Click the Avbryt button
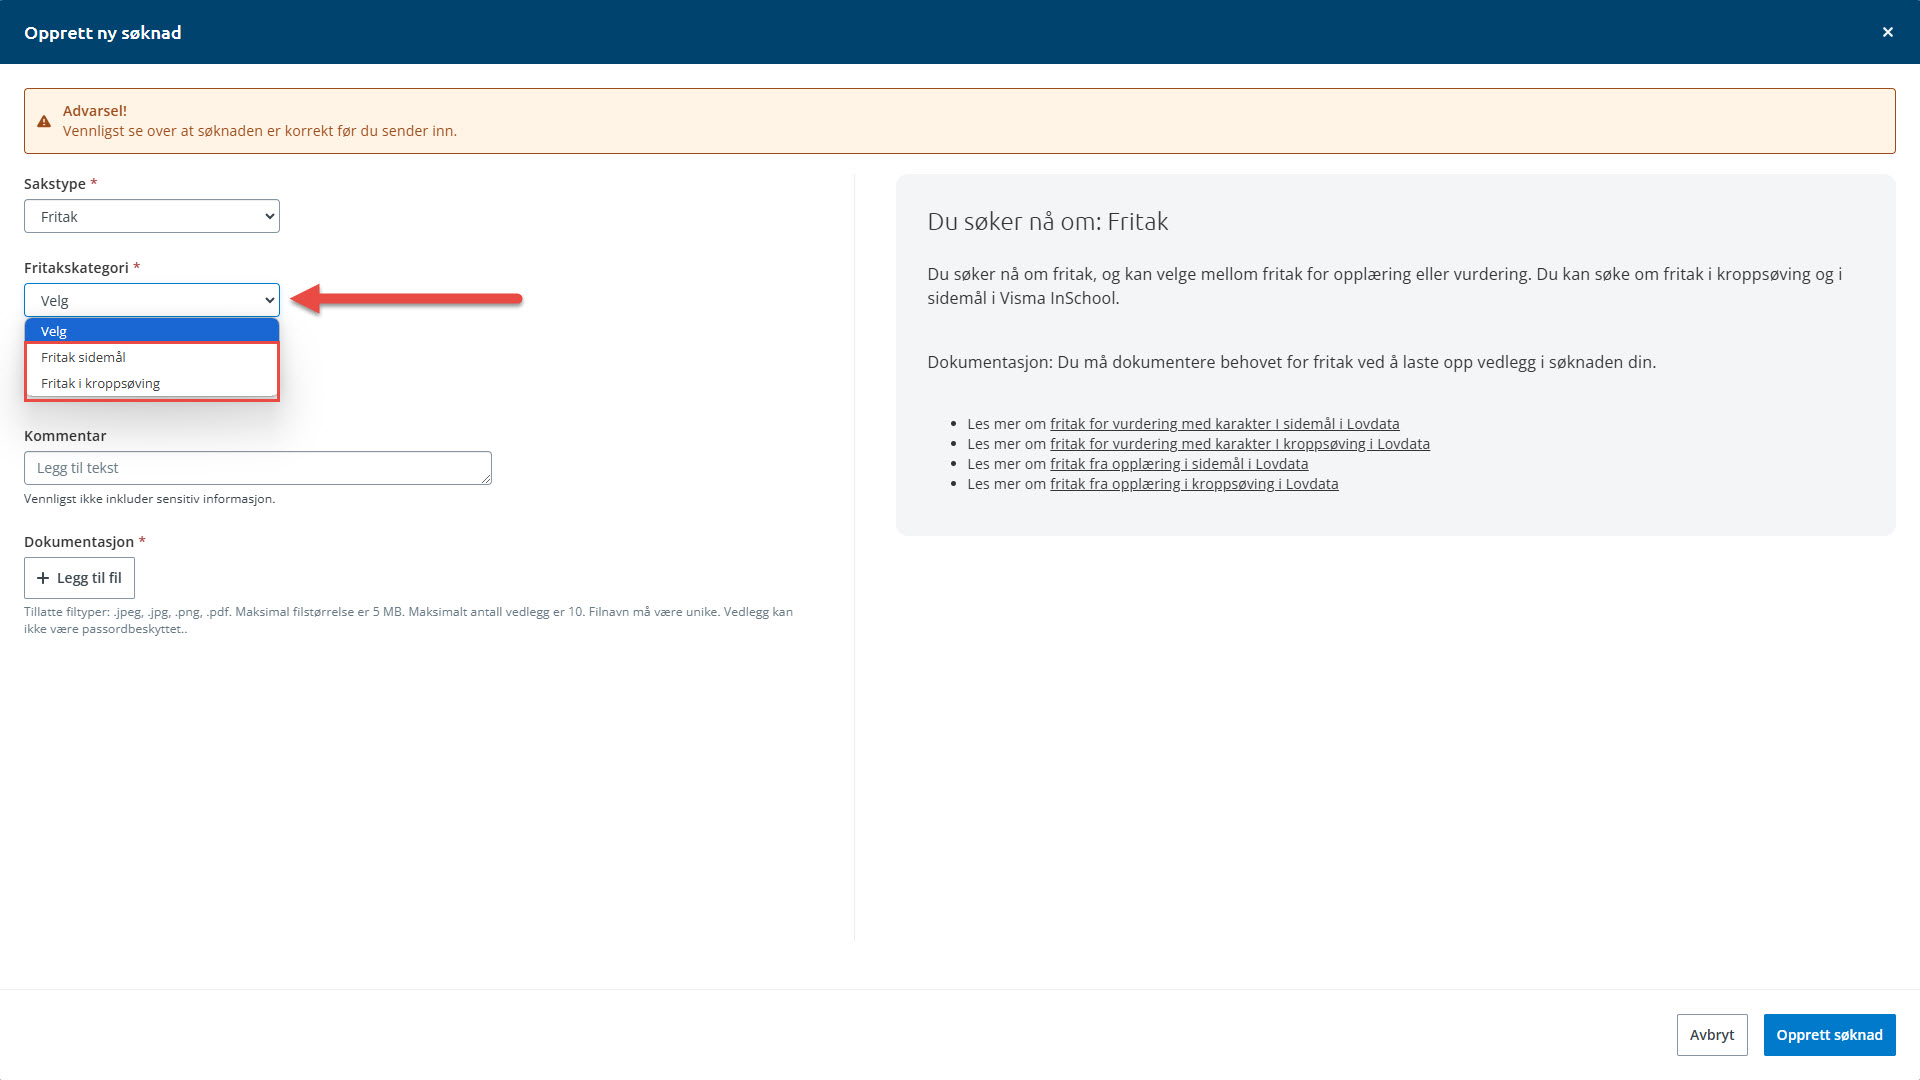 pos(1711,1035)
